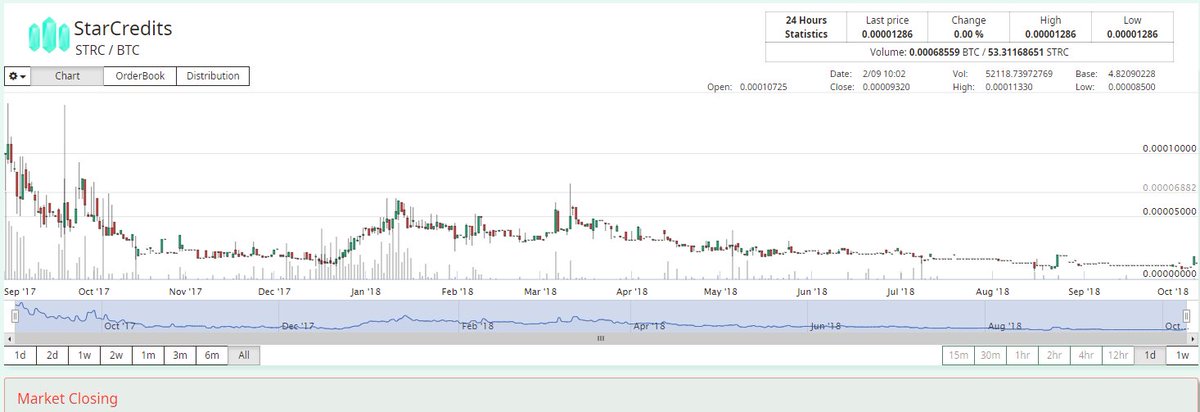Switch candle interval to 2hr

click(x=1054, y=355)
